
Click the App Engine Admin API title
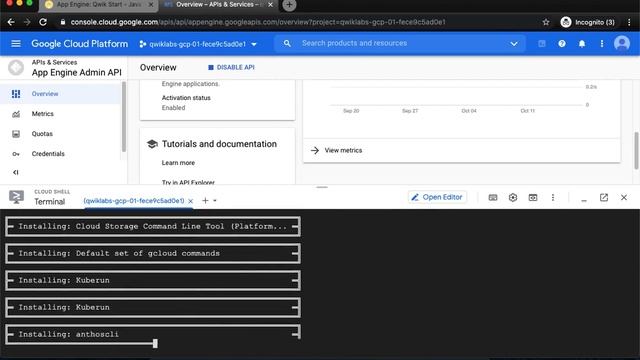pyautogui.click(x=77, y=73)
